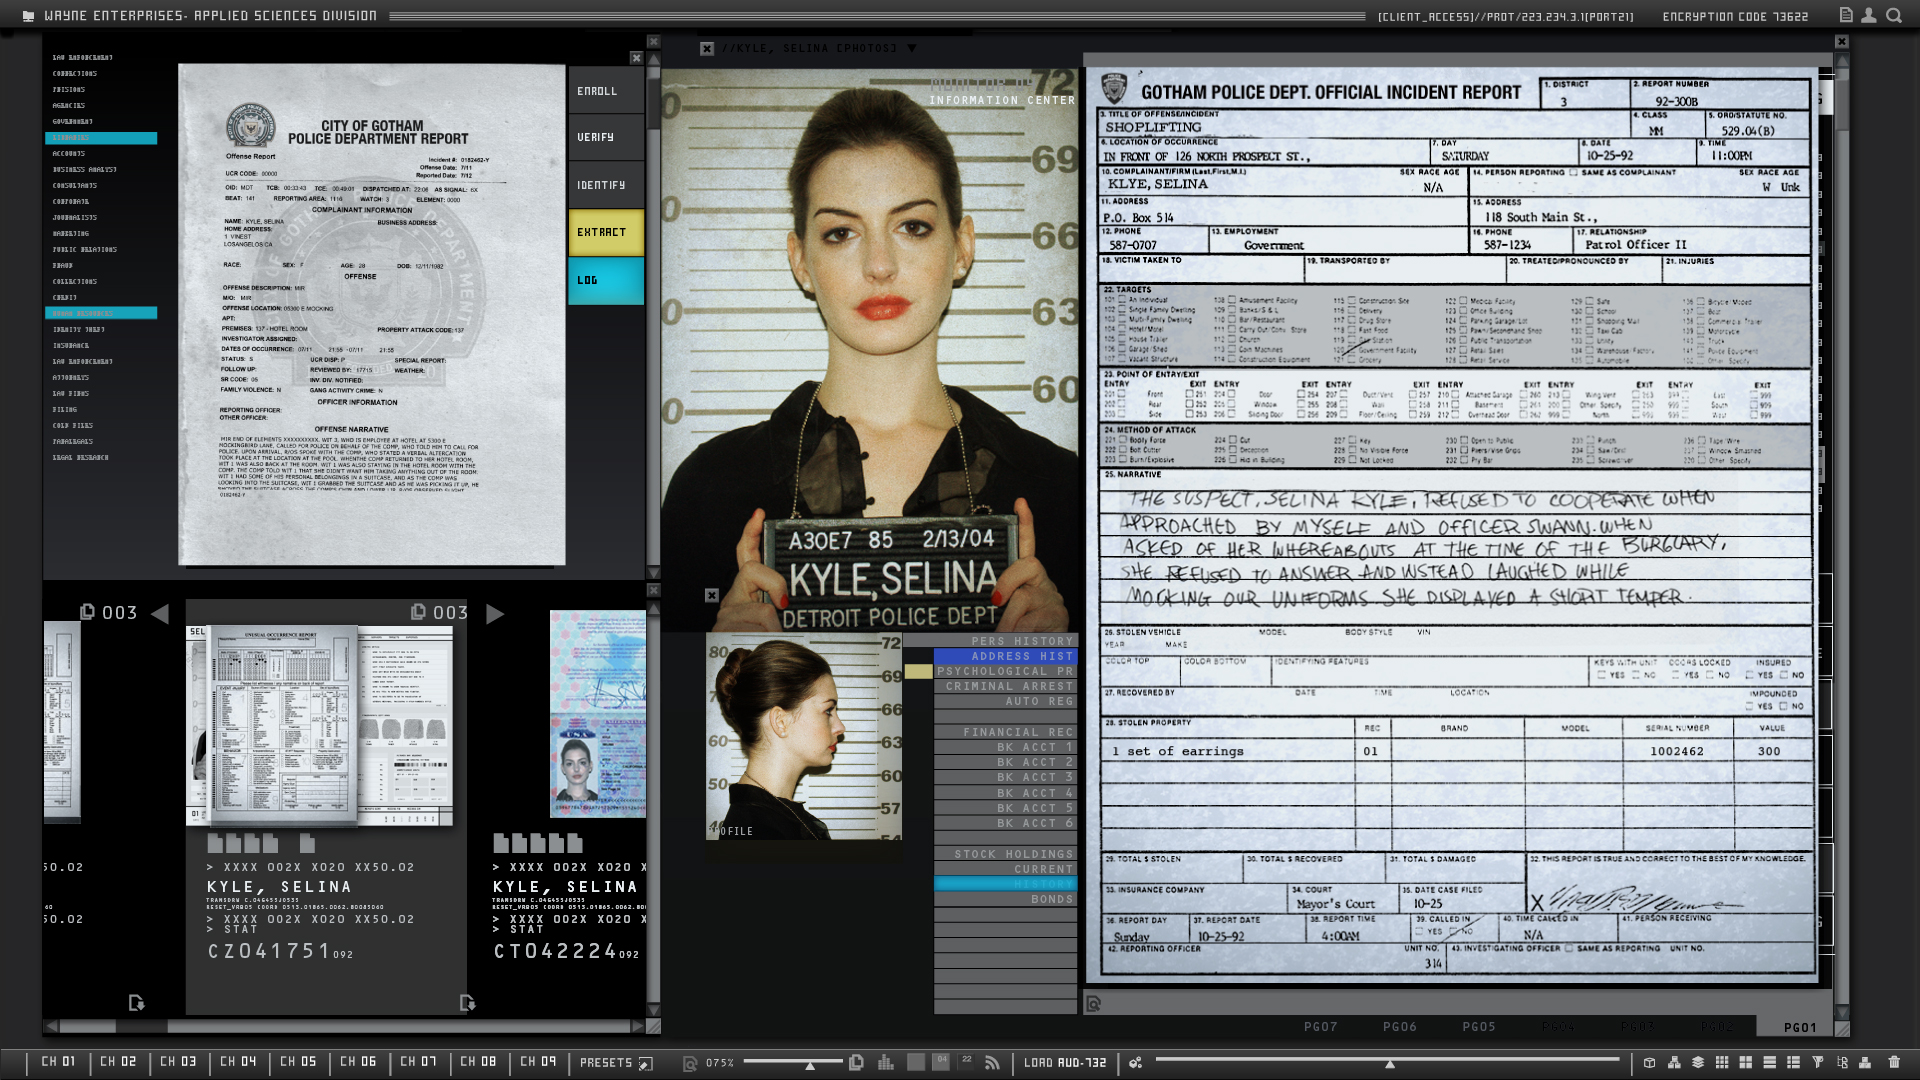Click the layers stack icon in bottom toolbar

click(x=1698, y=1062)
